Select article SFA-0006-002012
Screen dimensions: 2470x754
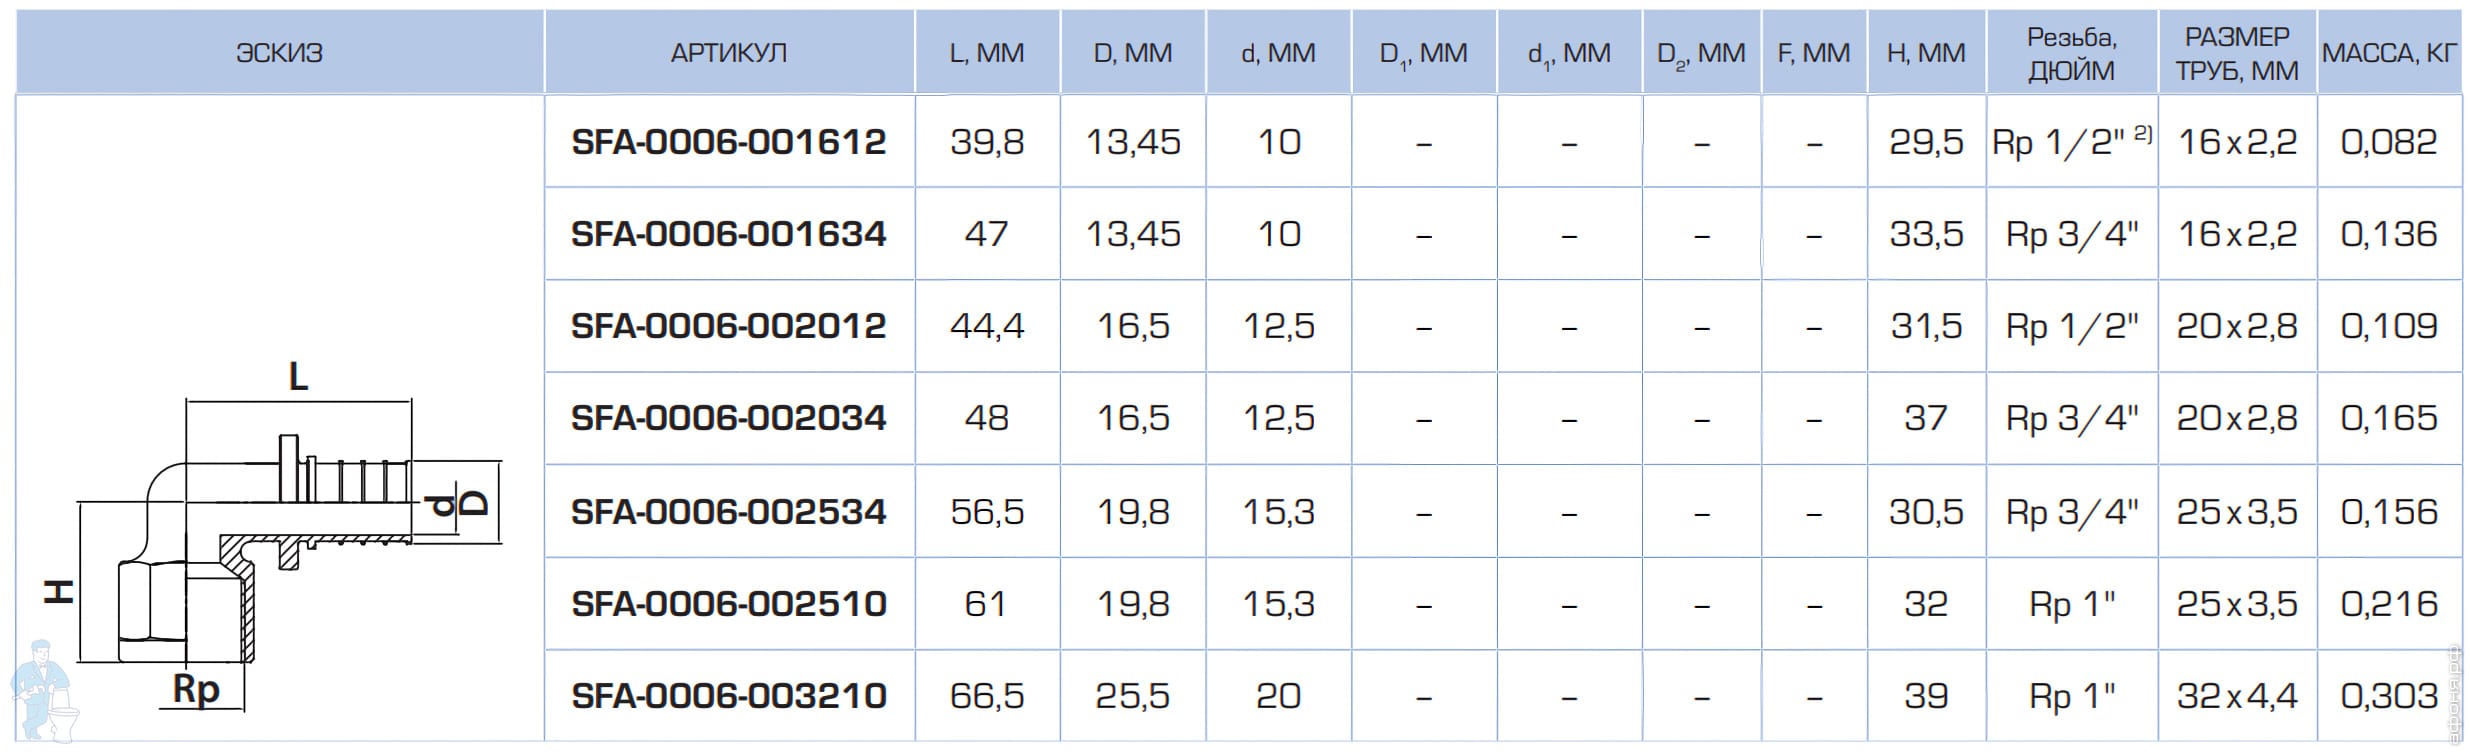coord(728,326)
